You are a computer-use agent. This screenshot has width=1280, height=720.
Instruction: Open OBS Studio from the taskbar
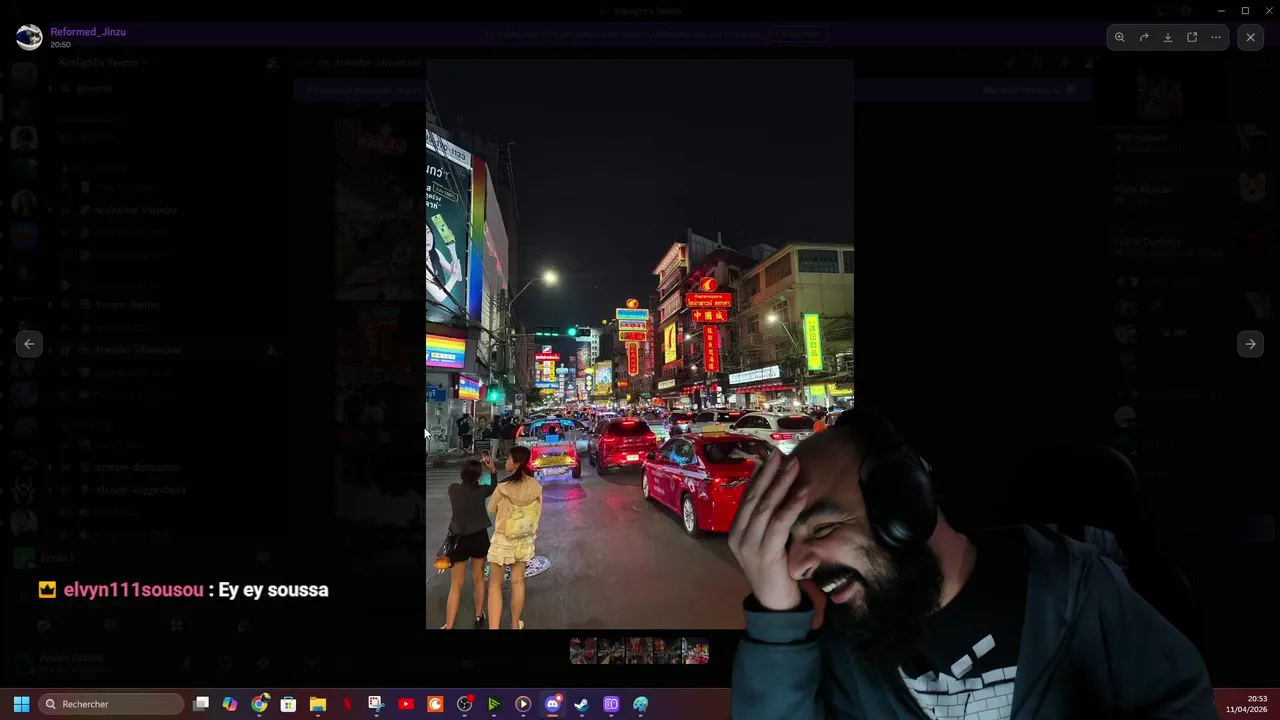[464, 704]
